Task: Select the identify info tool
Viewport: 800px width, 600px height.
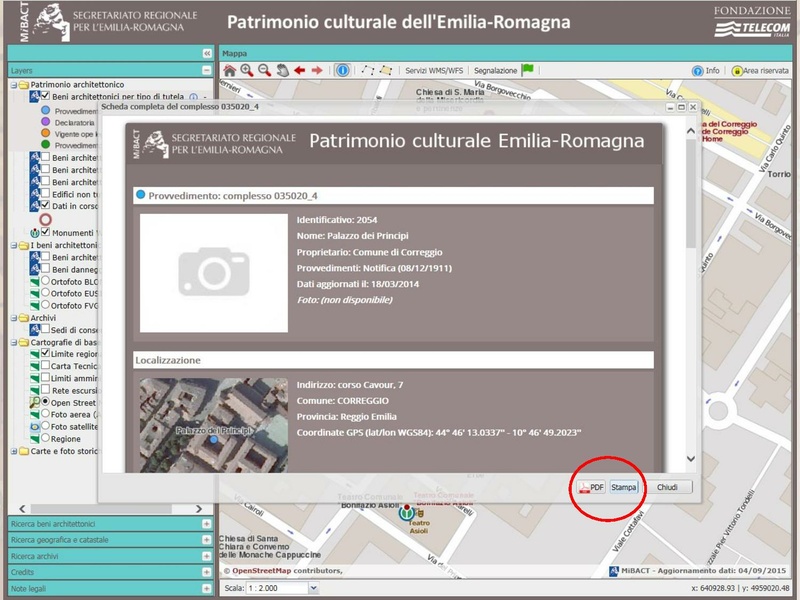Action: click(343, 71)
